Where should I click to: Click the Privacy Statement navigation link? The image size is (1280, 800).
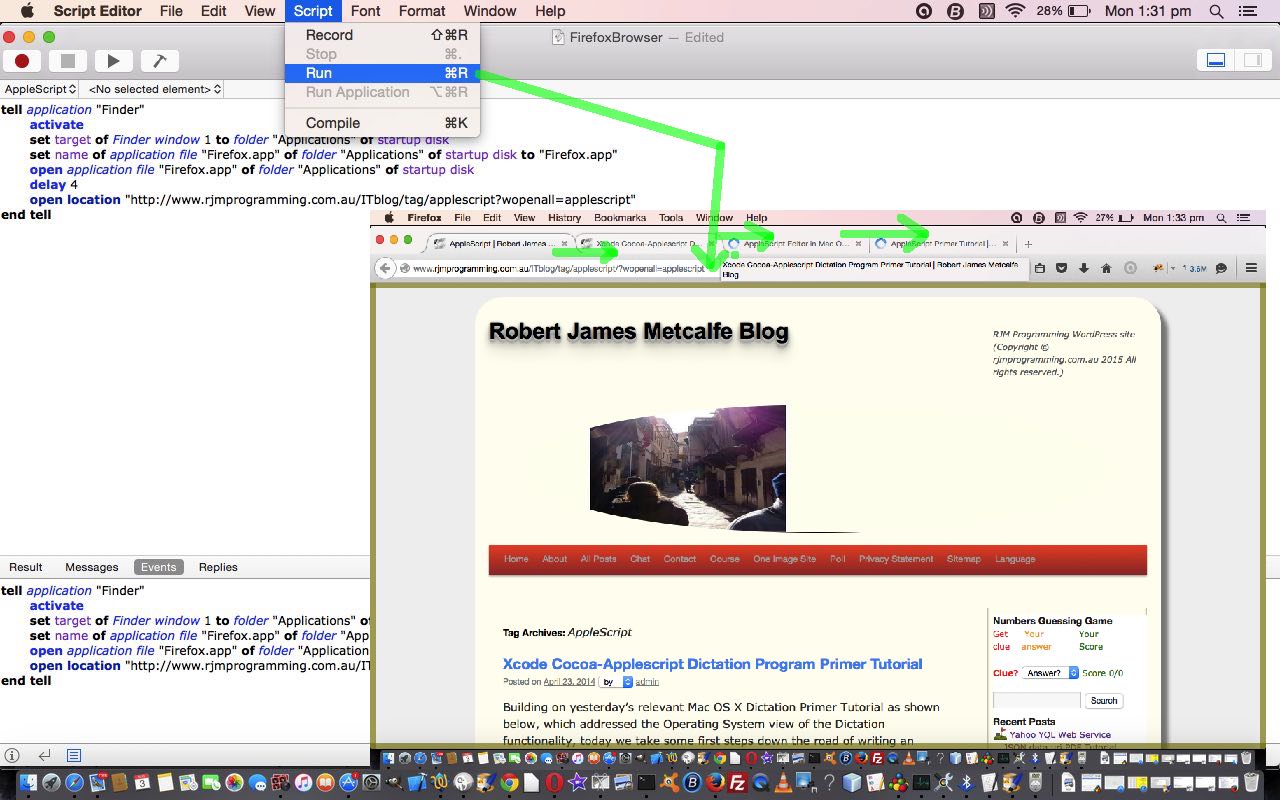pos(896,559)
